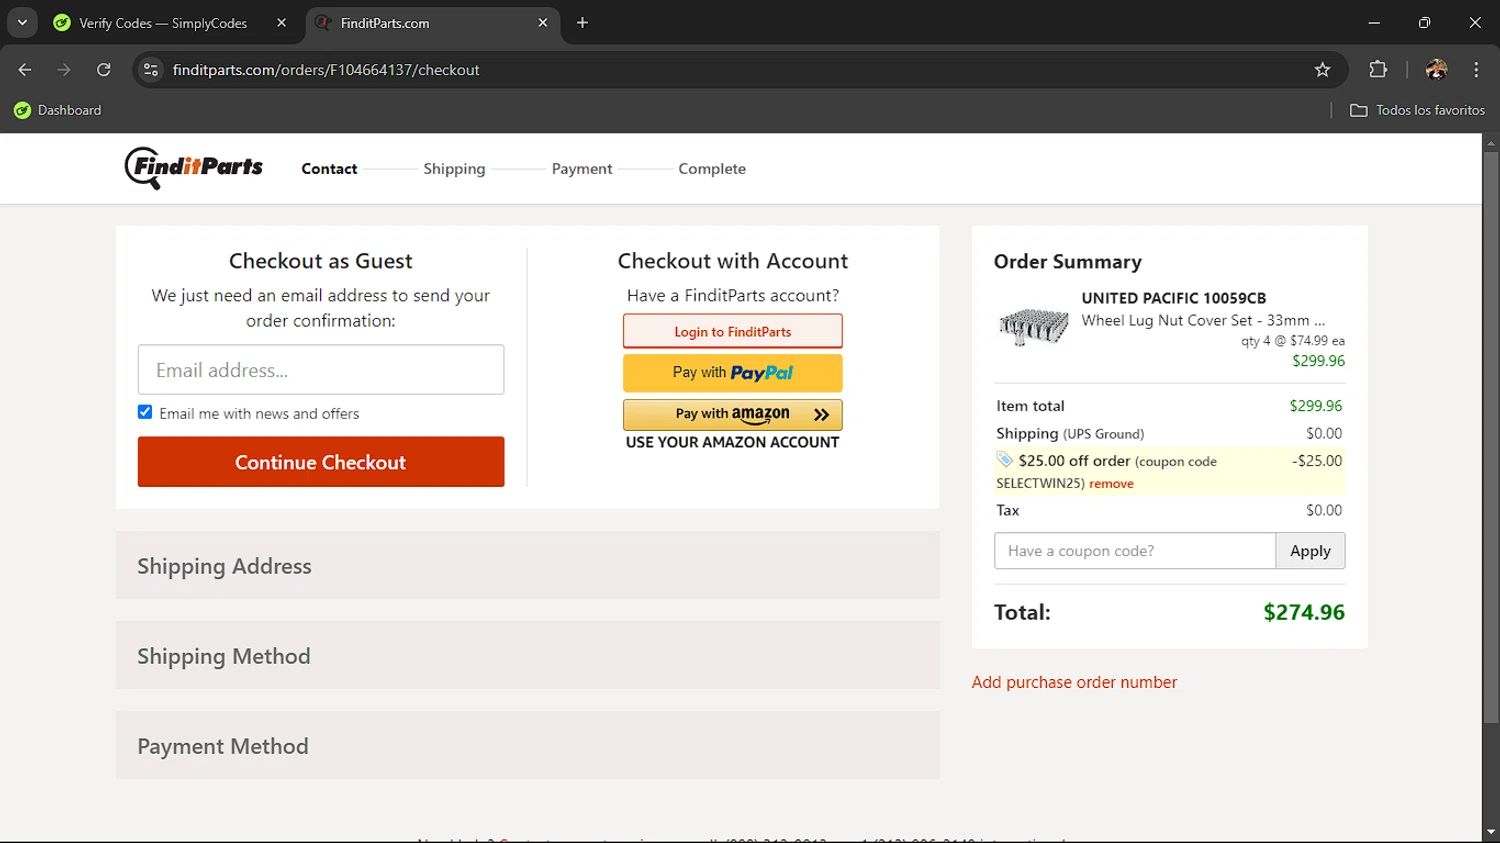Open a new browser tab
Screen dimensions: 1500x843
(x=582, y=23)
